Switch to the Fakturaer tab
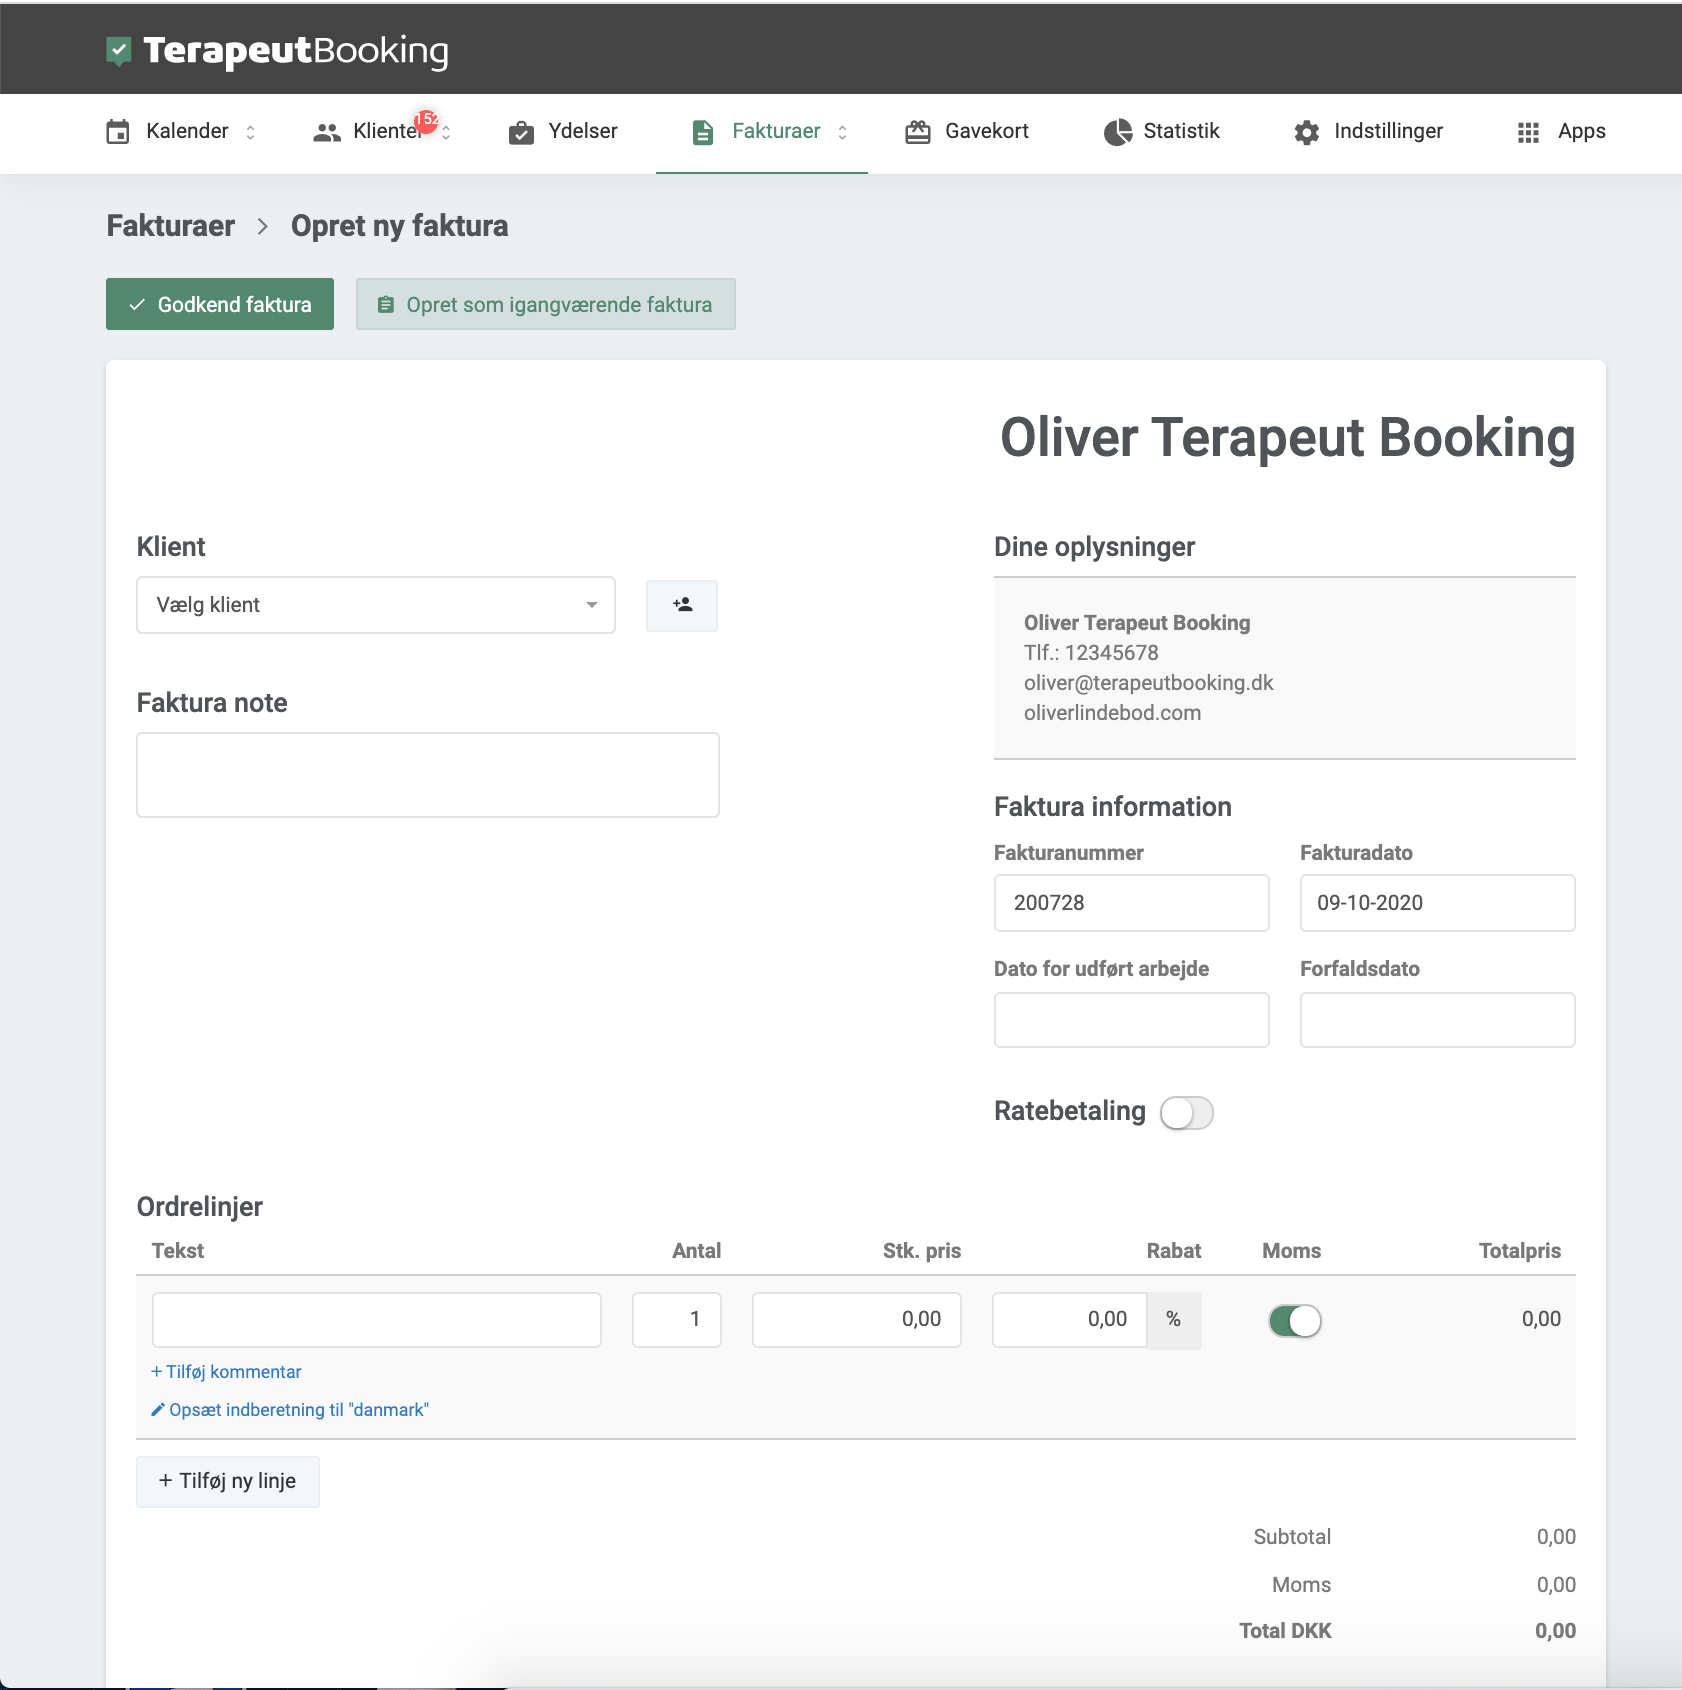This screenshot has height=1690, width=1682. coord(776,131)
